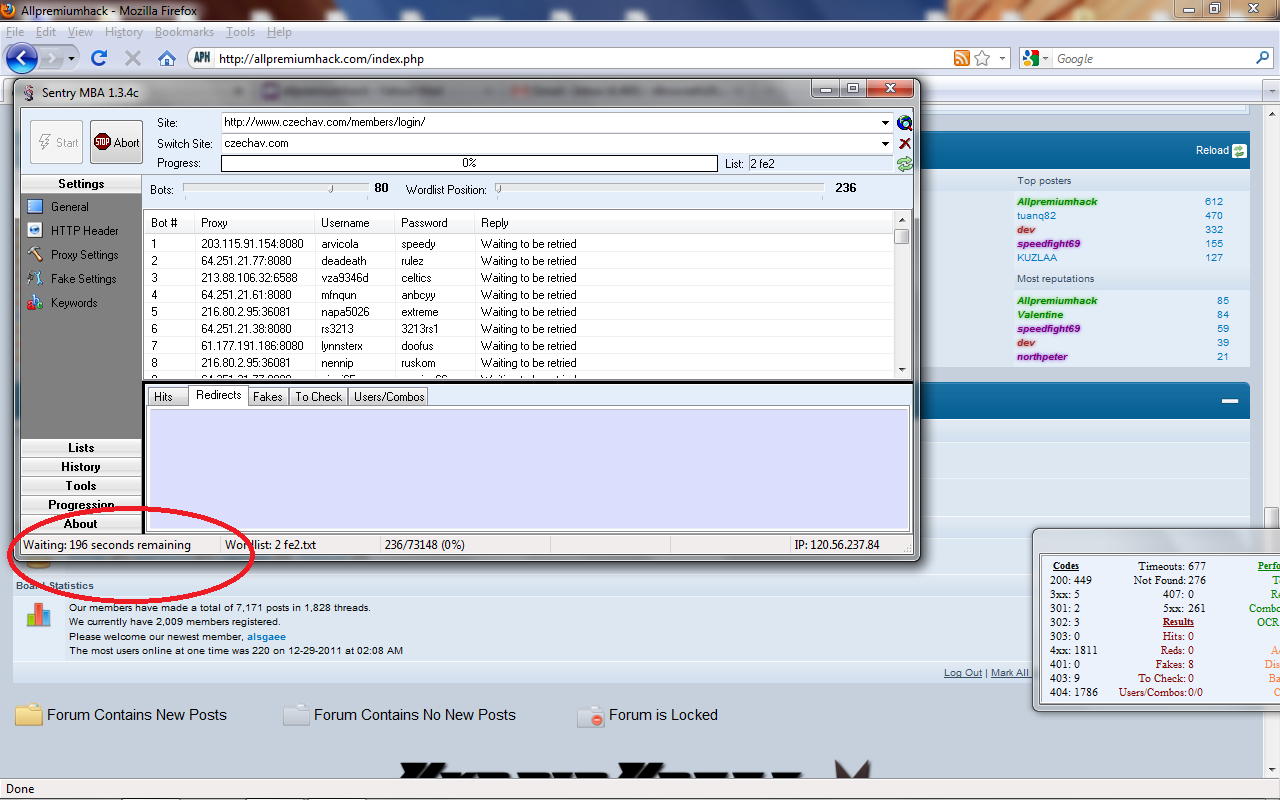
Task: Click the Log Out link on forum
Action: pyautogui.click(x=963, y=673)
